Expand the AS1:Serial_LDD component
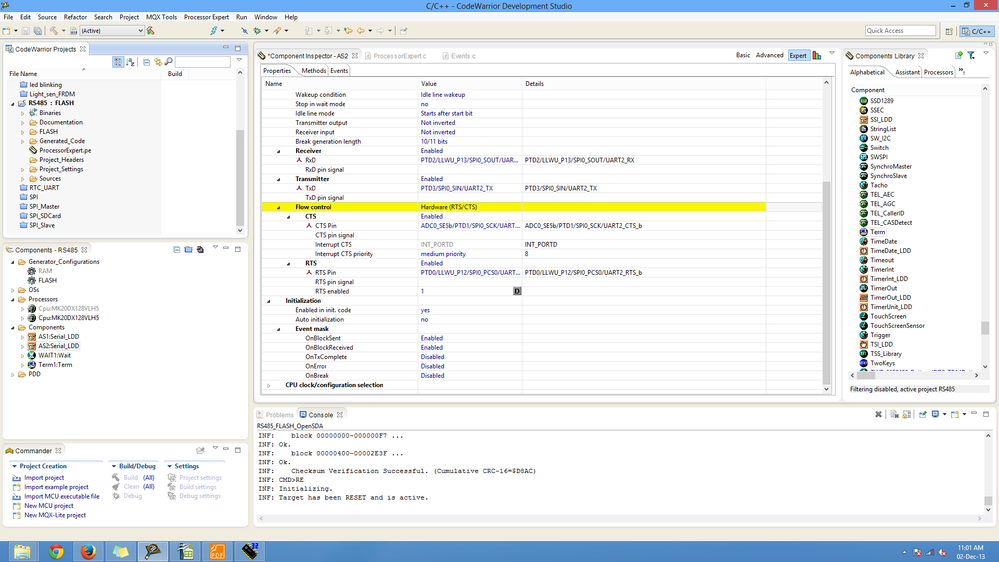999x562 pixels. tap(23, 336)
